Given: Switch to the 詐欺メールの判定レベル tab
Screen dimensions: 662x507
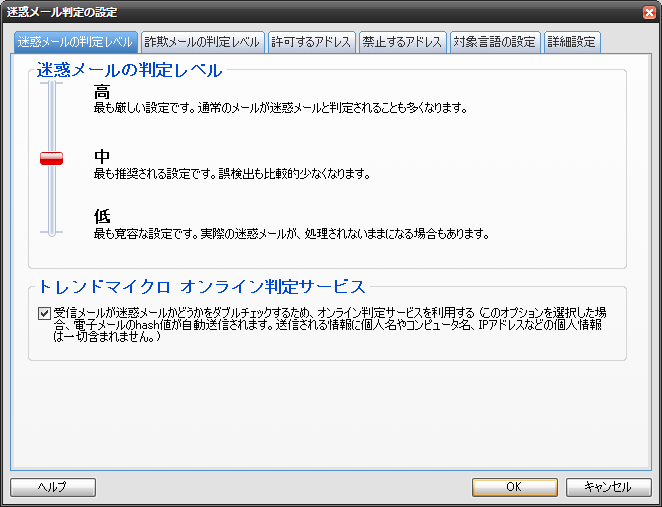Looking at the screenshot, I should (x=203, y=42).
